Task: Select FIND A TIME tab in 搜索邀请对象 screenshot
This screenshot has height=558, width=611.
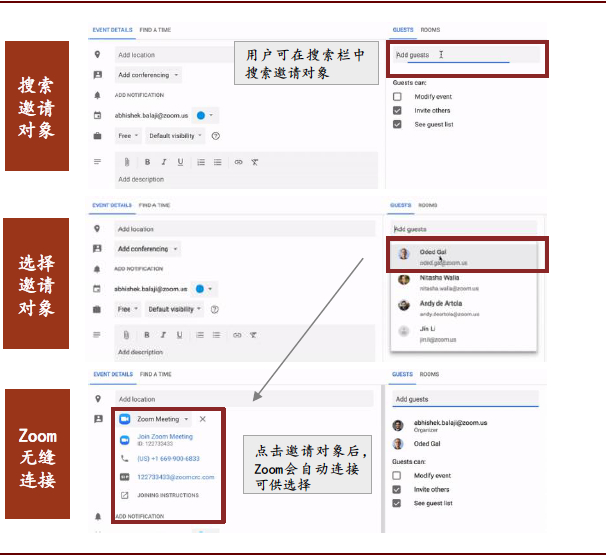Action: coord(155,30)
